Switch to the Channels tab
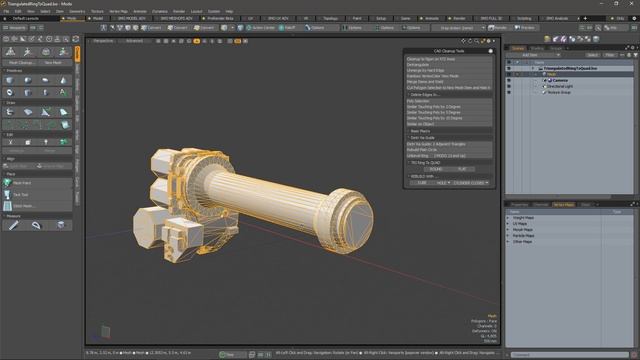This screenshot has height=360, width=640. click(541, 204)
